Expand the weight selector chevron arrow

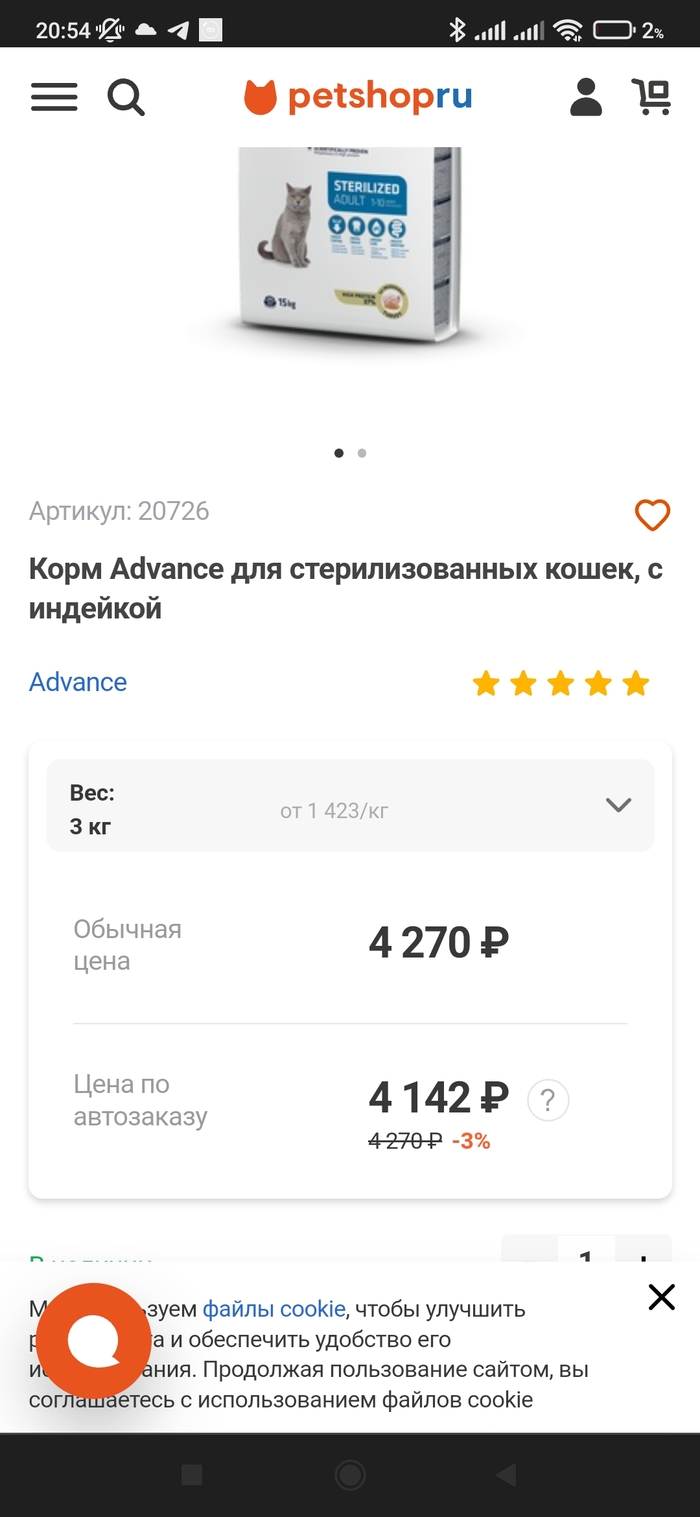619,805
